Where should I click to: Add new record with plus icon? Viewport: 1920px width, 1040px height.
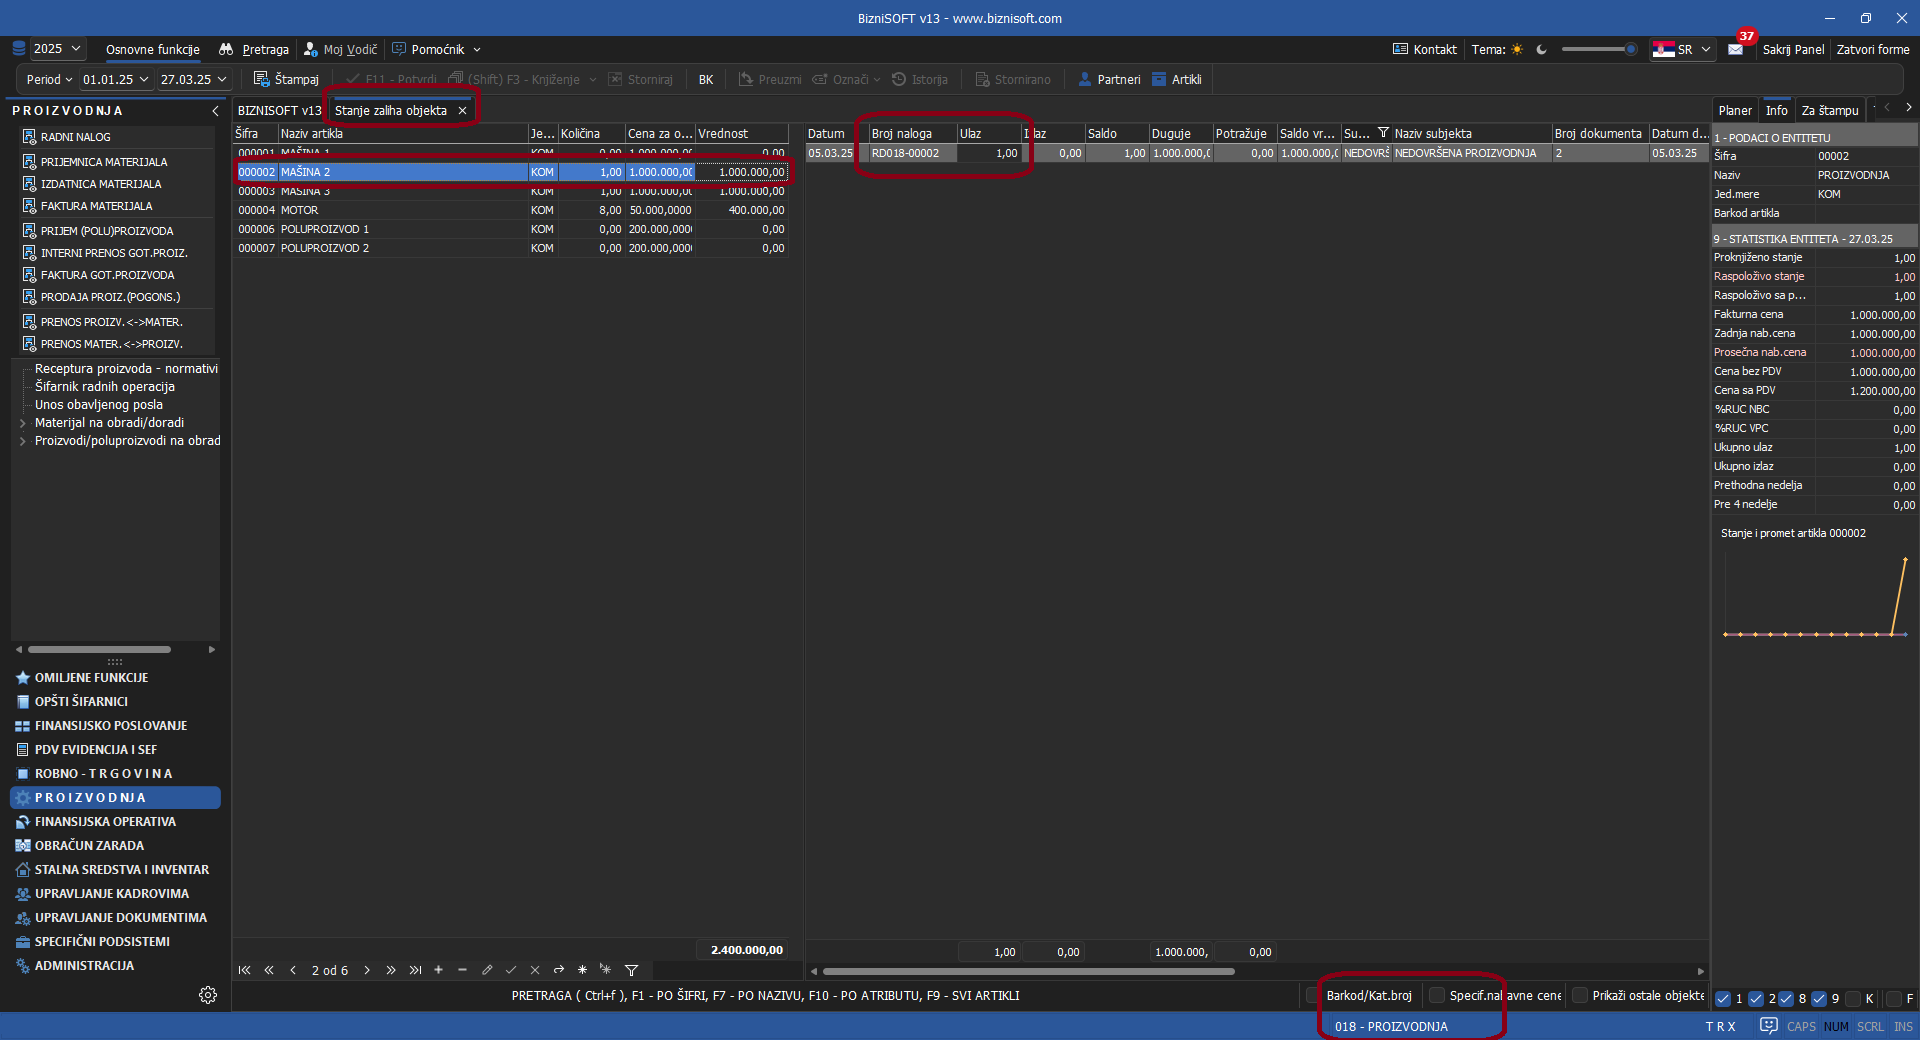438,970
